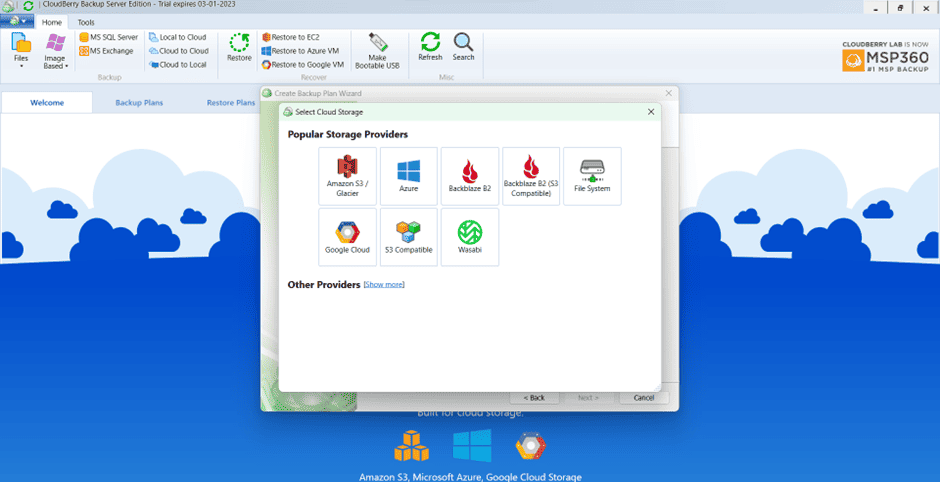Open the Restore Plans tab
The width and height of the screenshot is (940, 482).
point(231,103)
